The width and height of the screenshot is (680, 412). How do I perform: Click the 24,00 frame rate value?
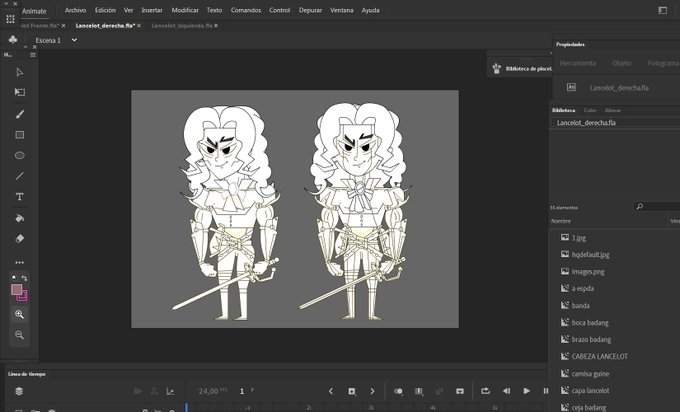click(209, 391)
